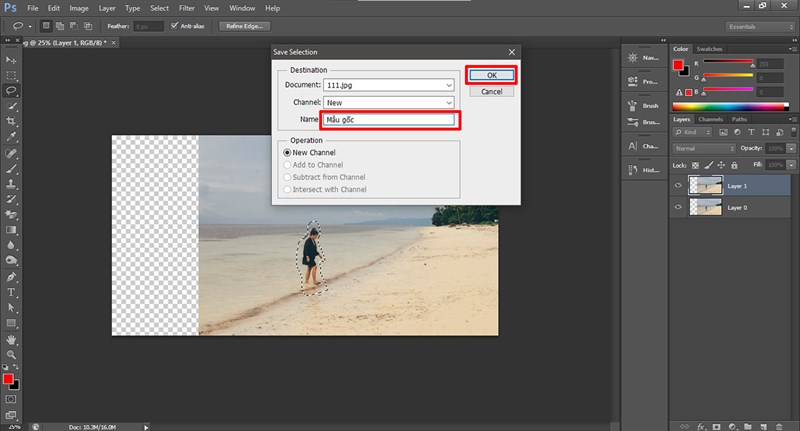The width and height of the screenshot is (800, 431).
Task: Open the Opacity slider dropdown
Action: tap(791, 148)
